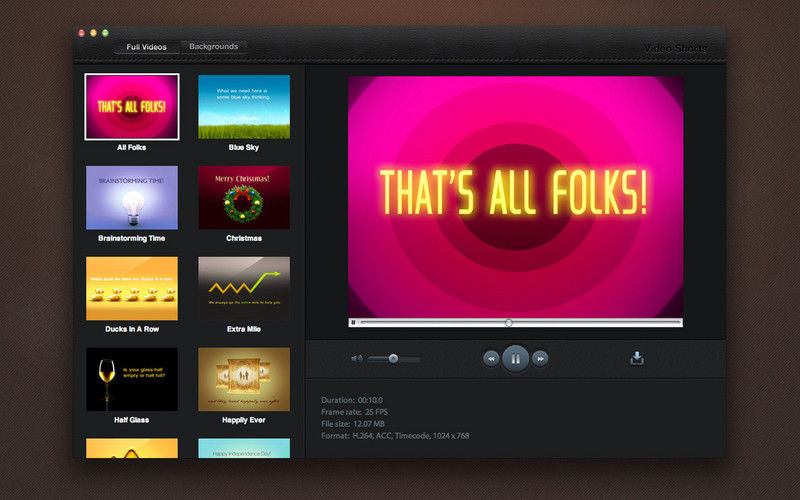Choose the Blue Sky video thumbnail
Image resolution: width=800 pixels, height=500 pixels.
(244, 107)
